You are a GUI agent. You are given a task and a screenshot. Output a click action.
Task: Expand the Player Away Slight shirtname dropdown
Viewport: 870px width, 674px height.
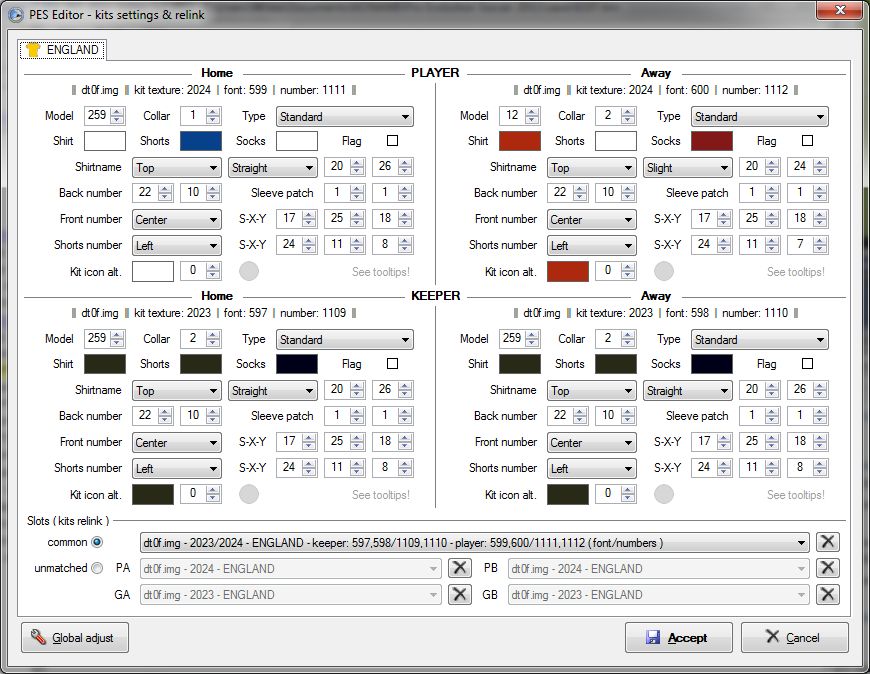pyautogui.click(x=688, y=168)
